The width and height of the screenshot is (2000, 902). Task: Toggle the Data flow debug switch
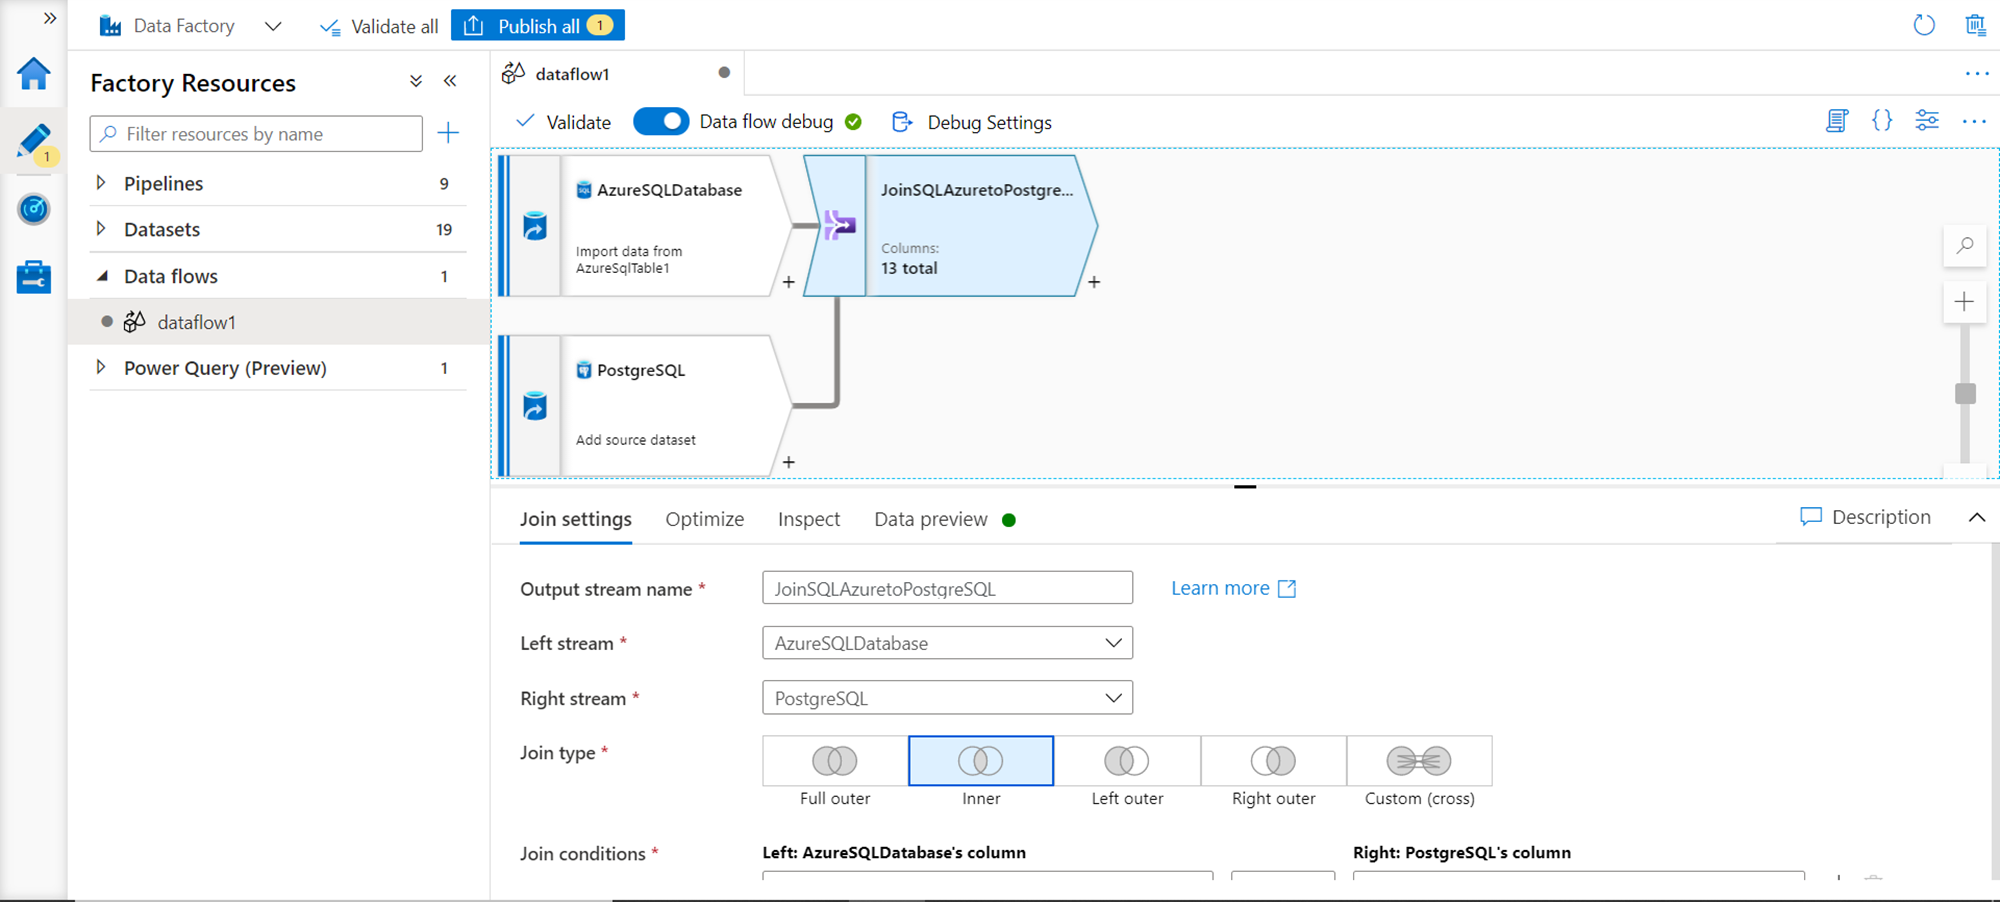click(x=661, y=122)
